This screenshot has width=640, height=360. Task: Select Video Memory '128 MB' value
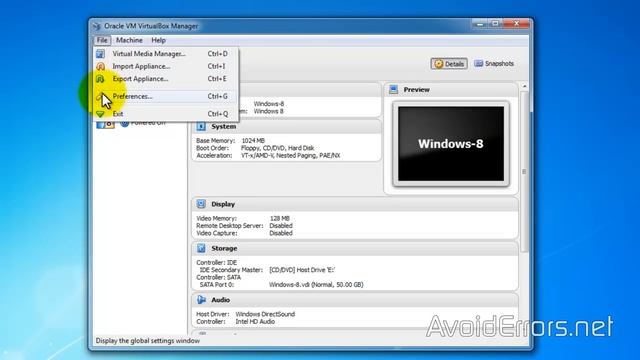pyautogui.click(x=280, y=218)
